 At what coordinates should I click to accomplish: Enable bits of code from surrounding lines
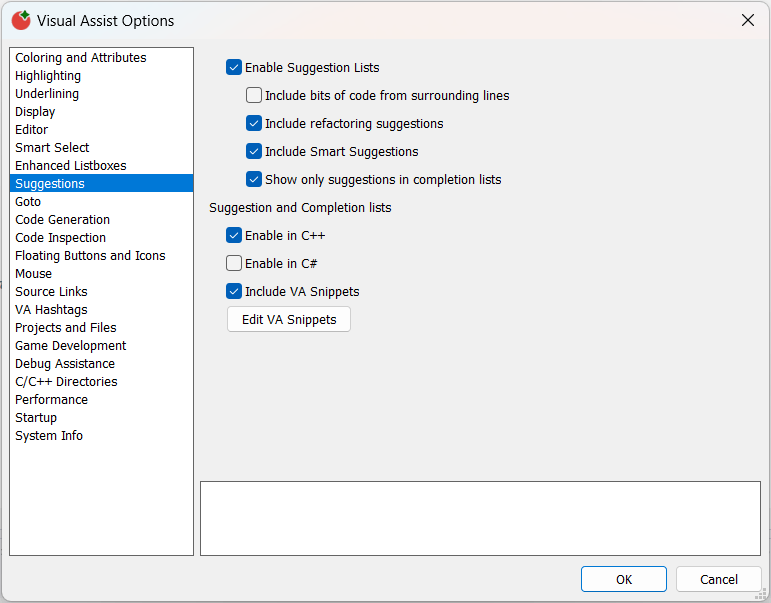(254, 96)
